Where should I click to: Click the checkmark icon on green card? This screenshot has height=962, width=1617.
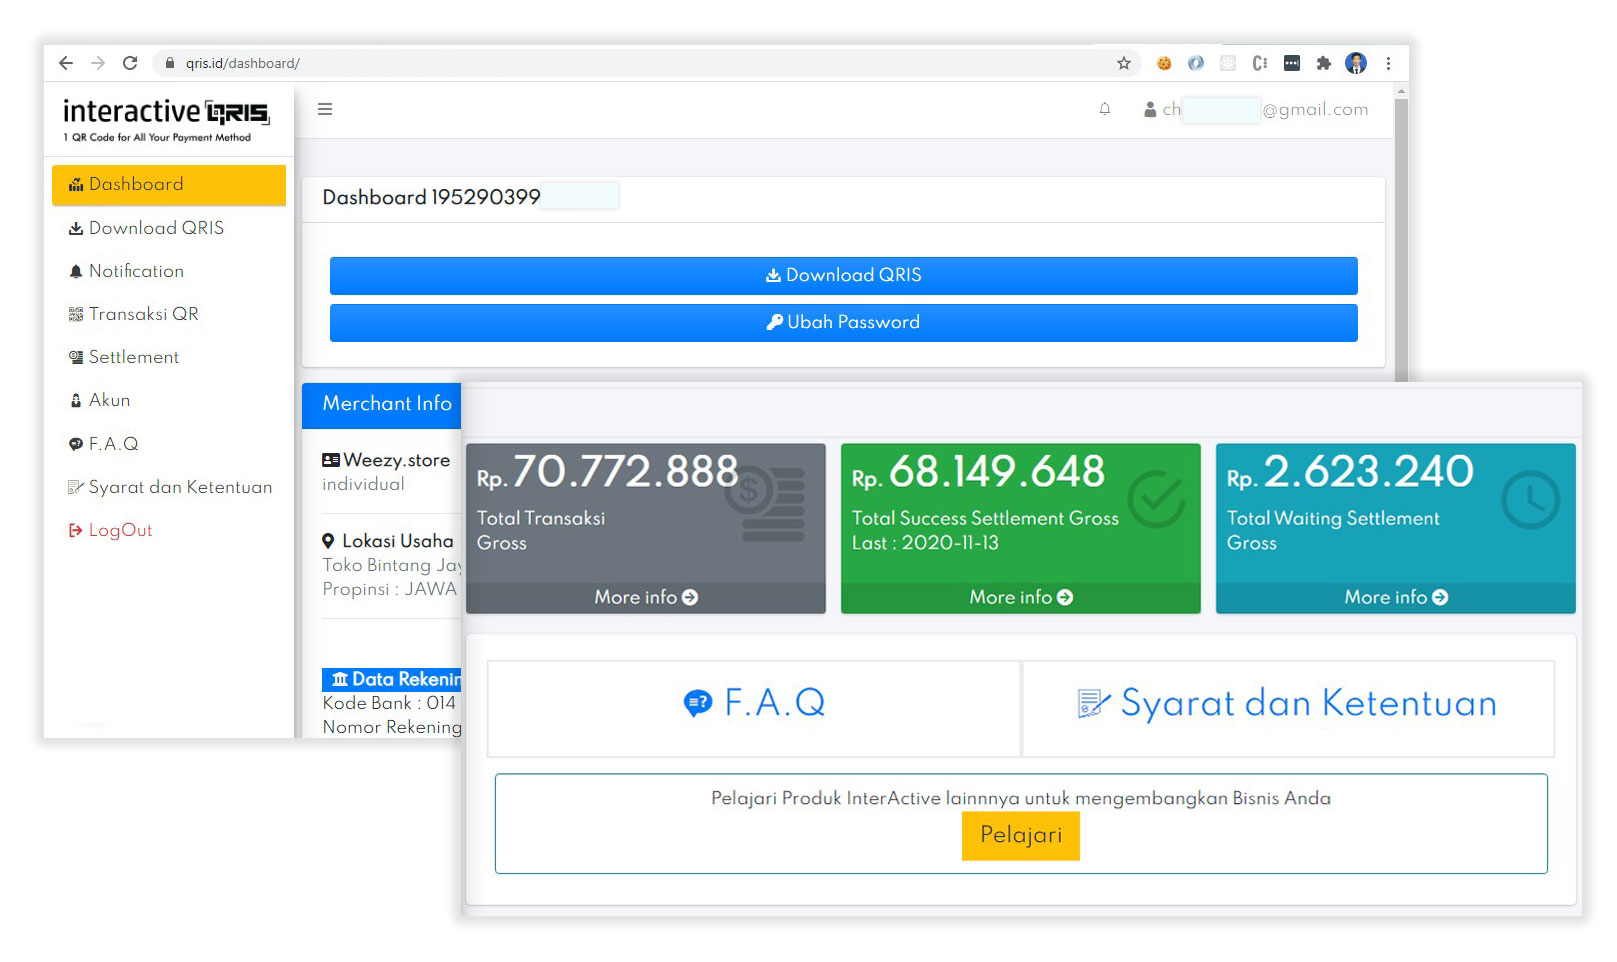point(1157,499)
